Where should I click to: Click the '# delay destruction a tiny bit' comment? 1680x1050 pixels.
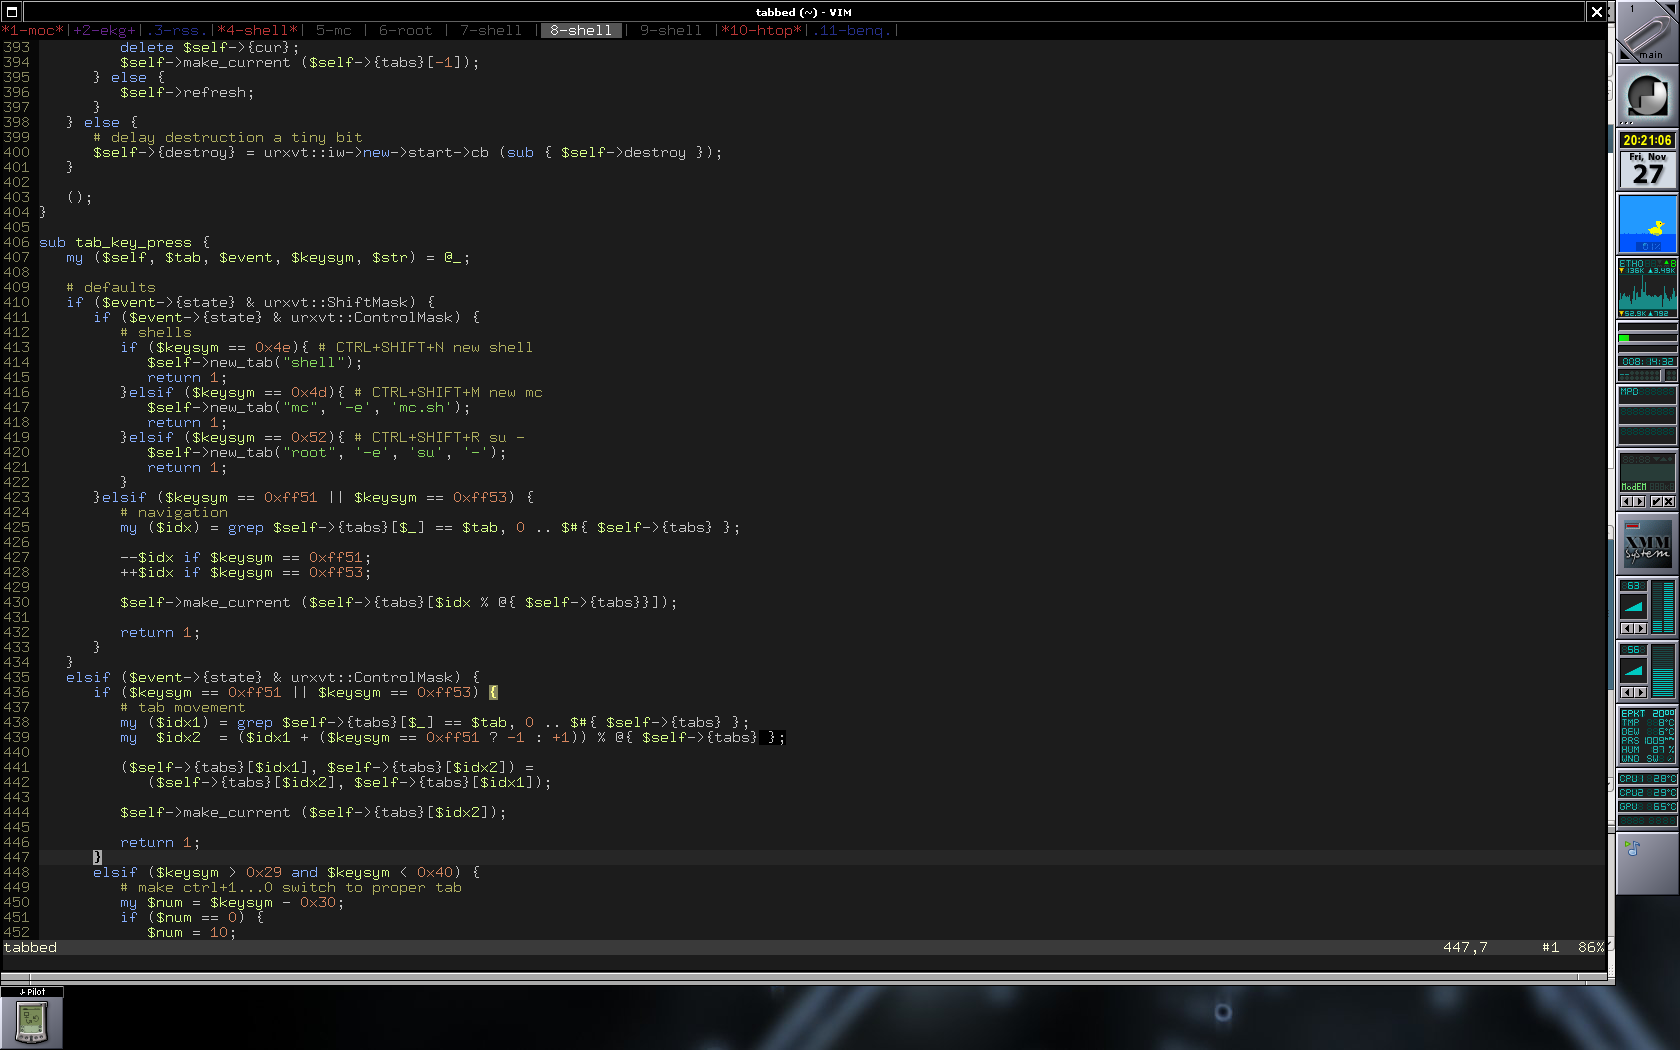click(228, 137)
